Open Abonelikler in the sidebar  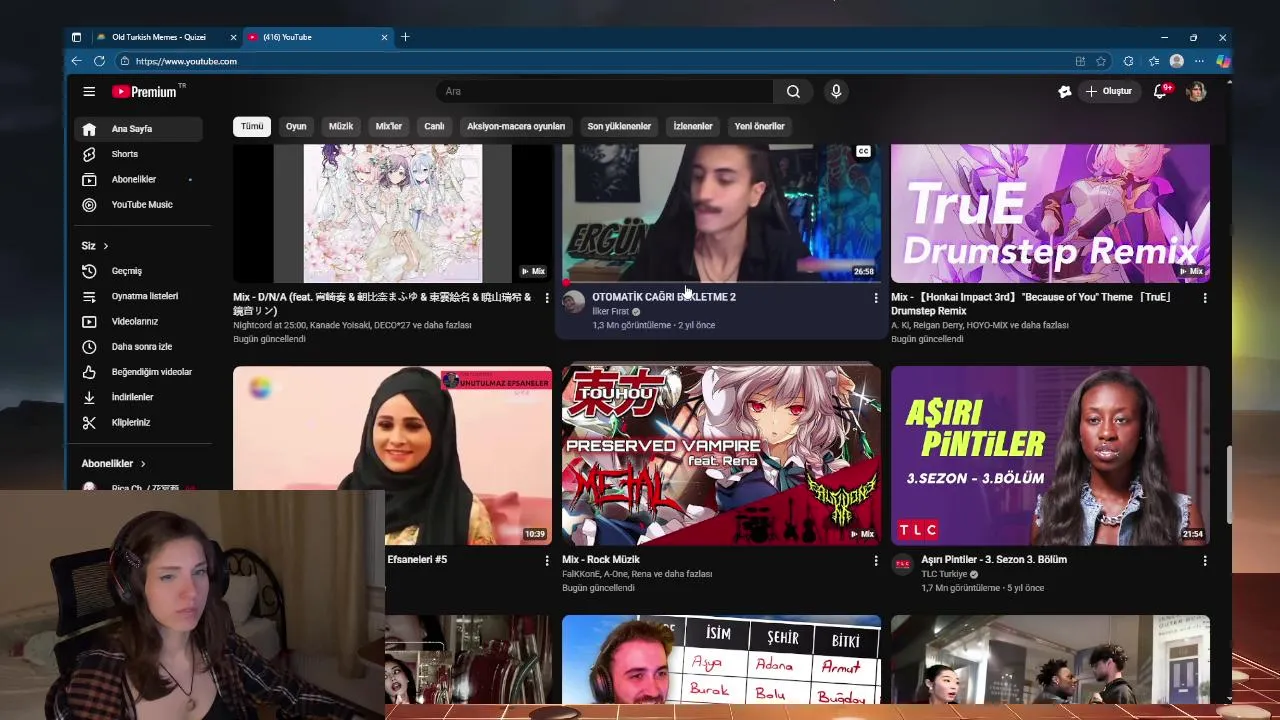pyautogui.click(x=138, y=179)
